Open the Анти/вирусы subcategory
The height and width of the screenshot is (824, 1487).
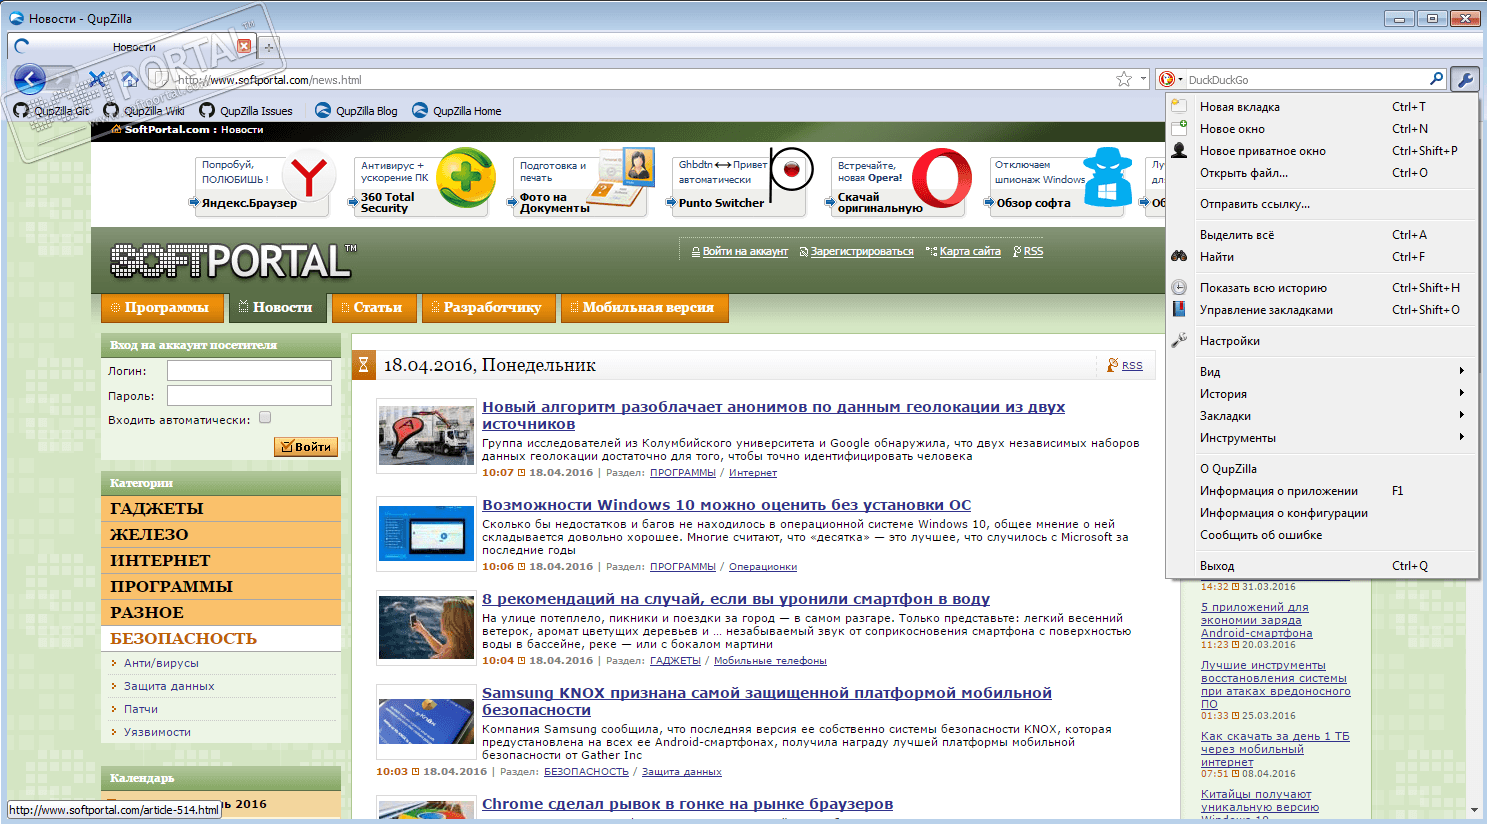[x=161, y=663]
